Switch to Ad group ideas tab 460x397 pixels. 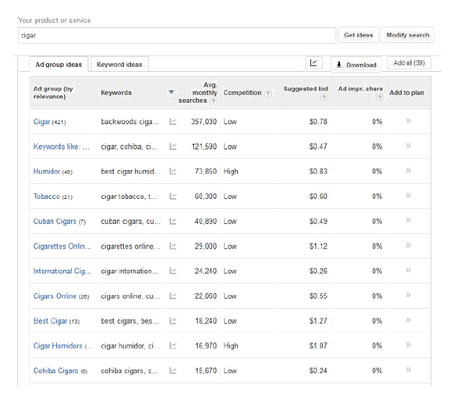[59, 64]
